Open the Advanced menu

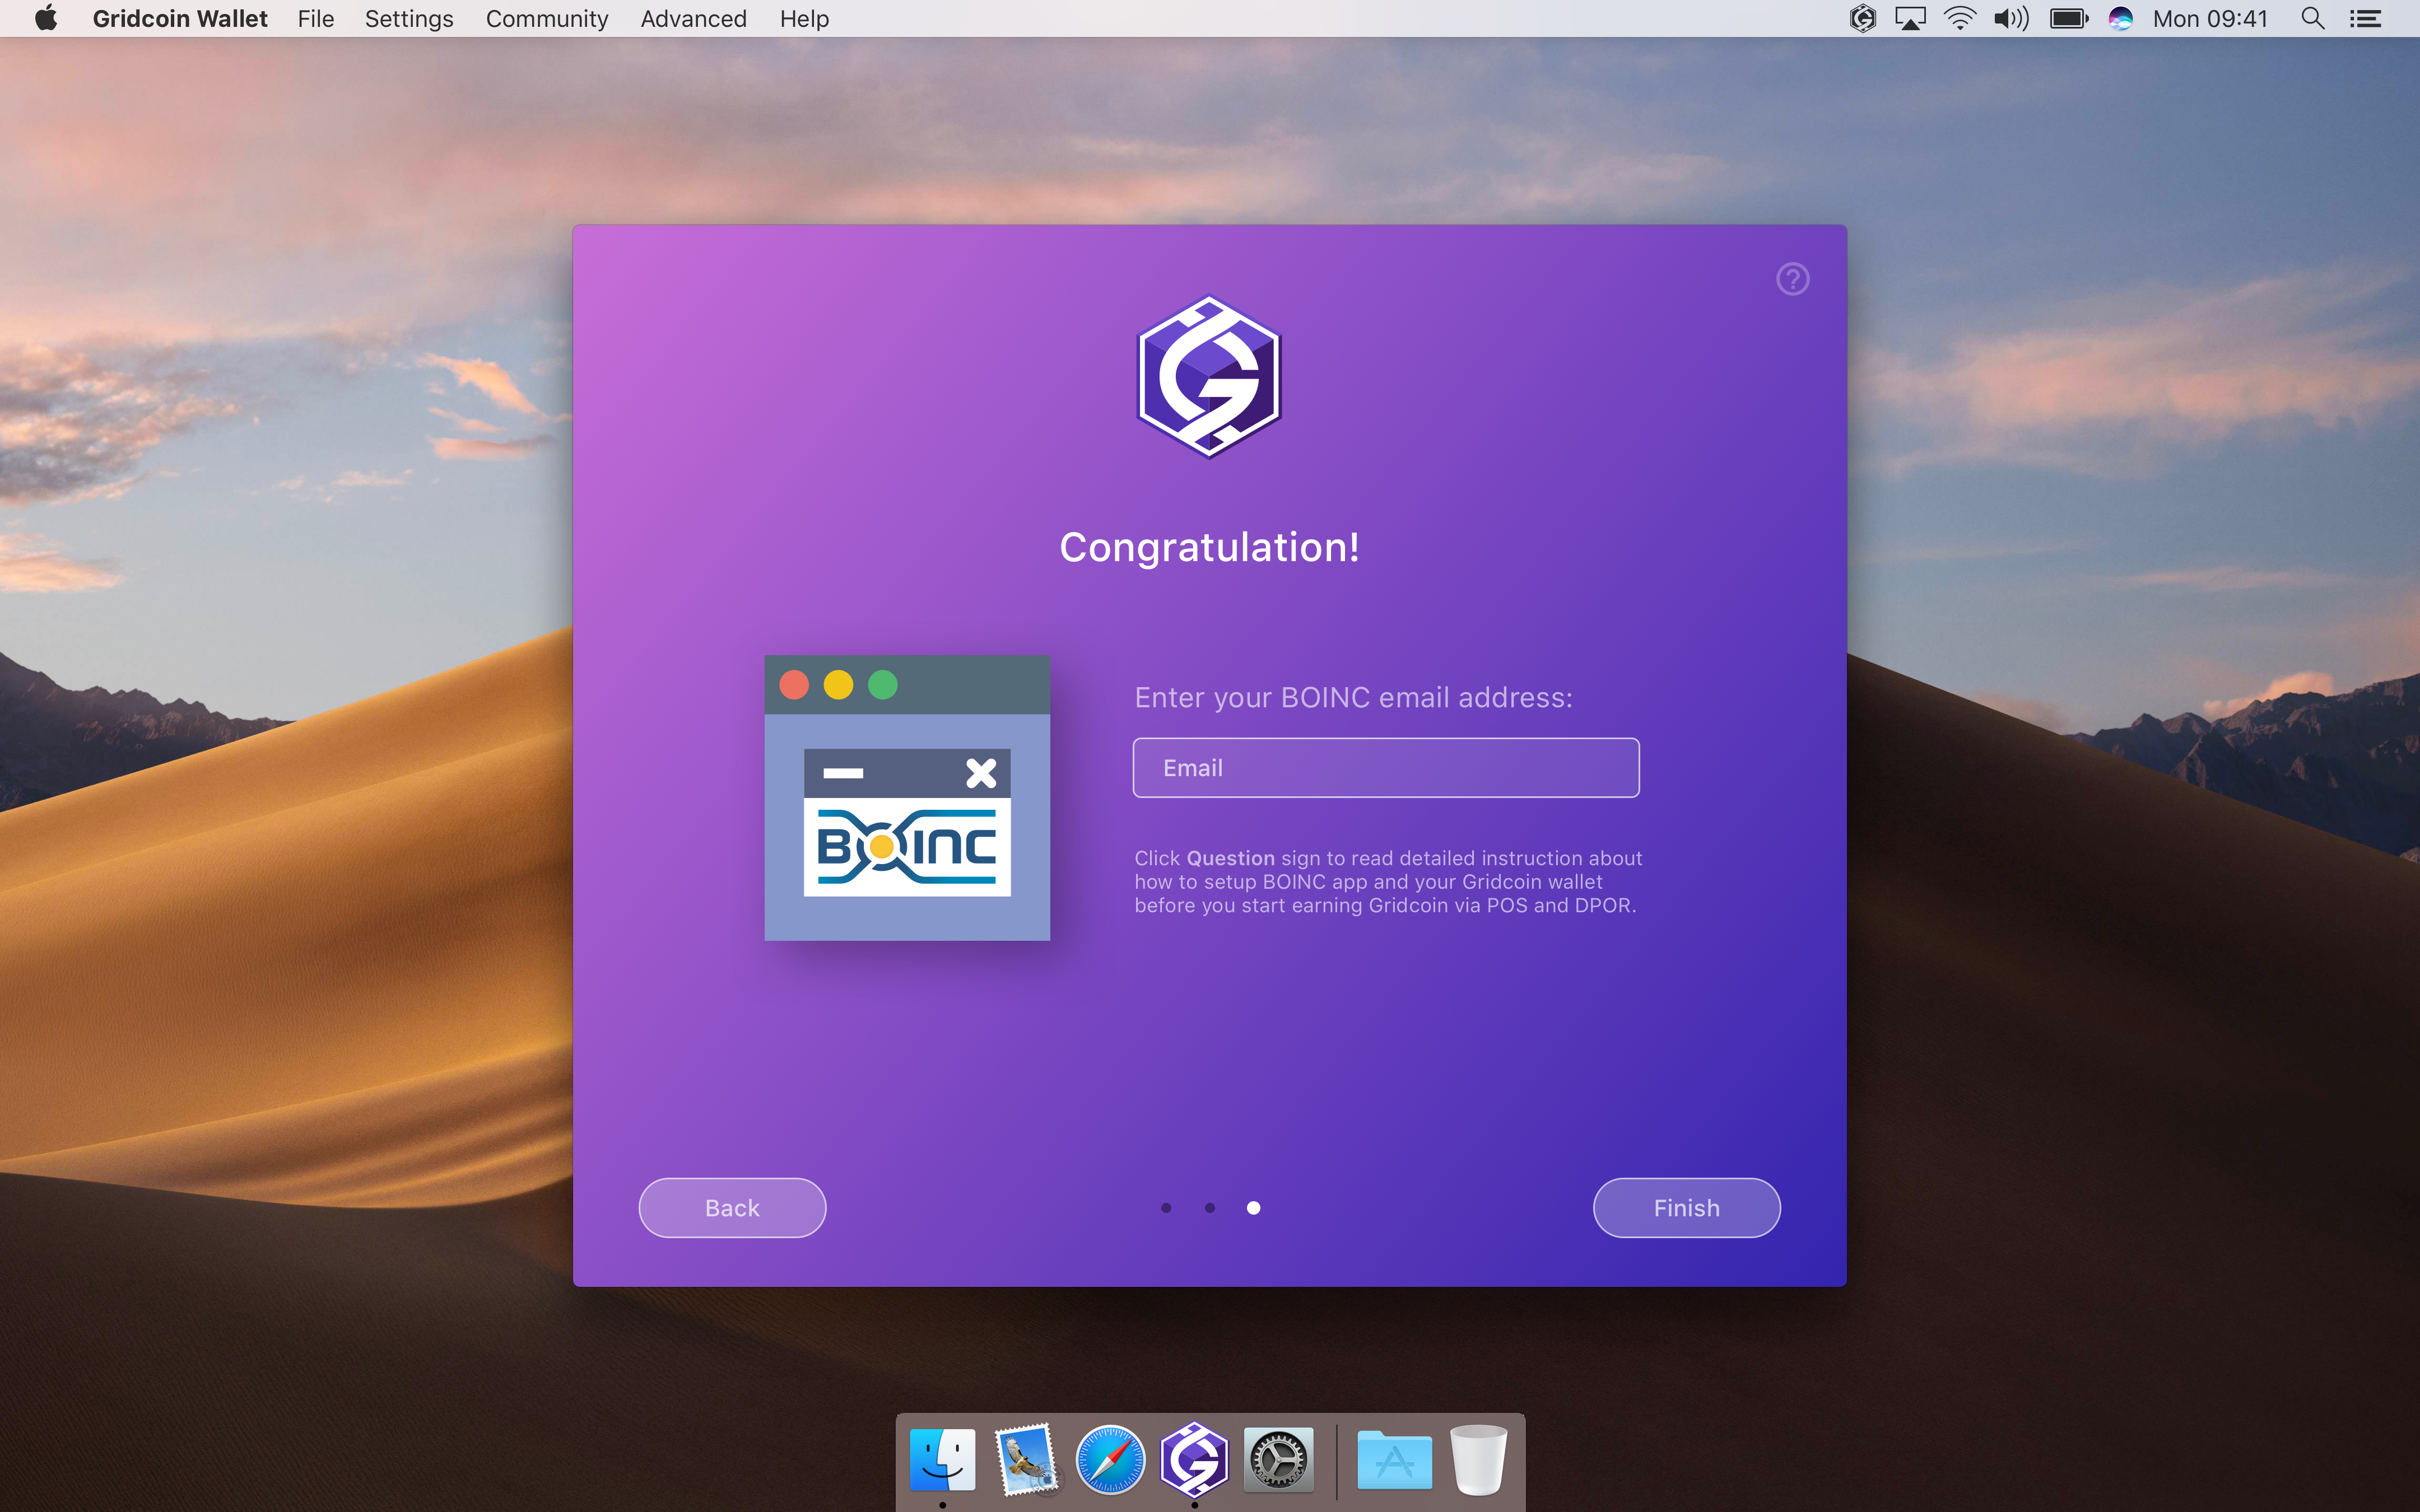[x=693, y=18]
